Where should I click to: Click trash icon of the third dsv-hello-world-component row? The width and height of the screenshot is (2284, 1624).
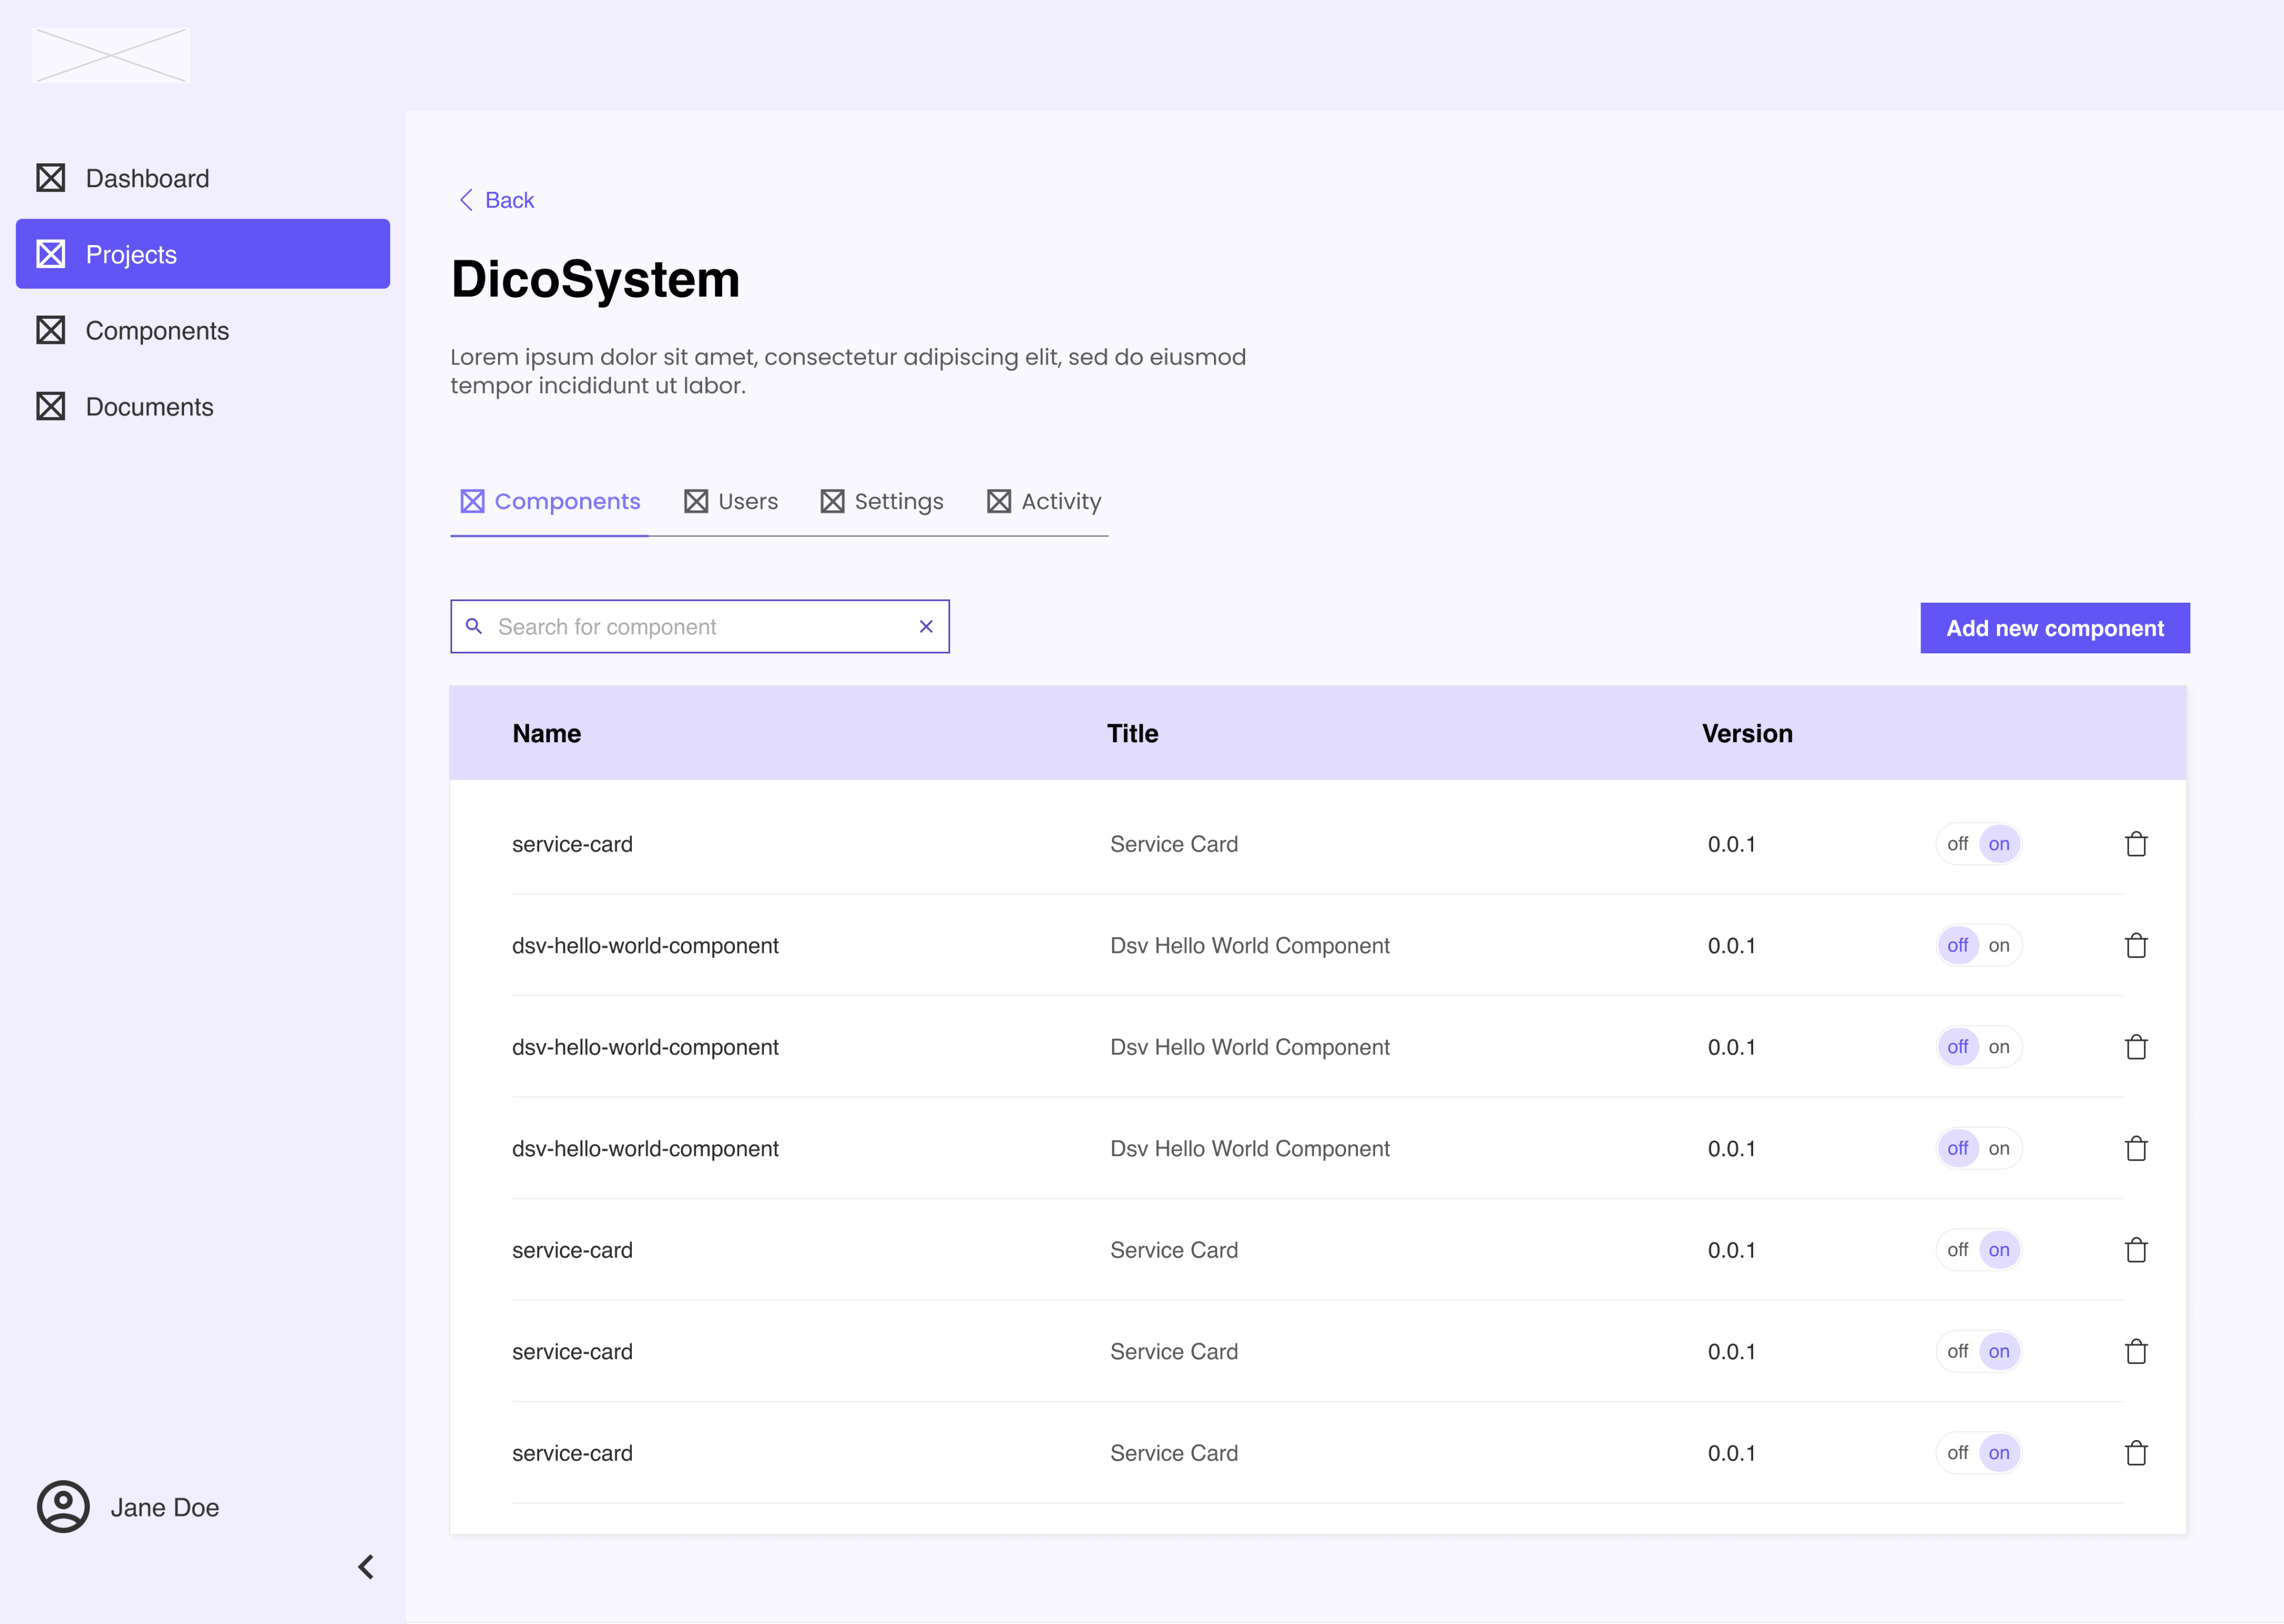click(x=2136, y=1148)
